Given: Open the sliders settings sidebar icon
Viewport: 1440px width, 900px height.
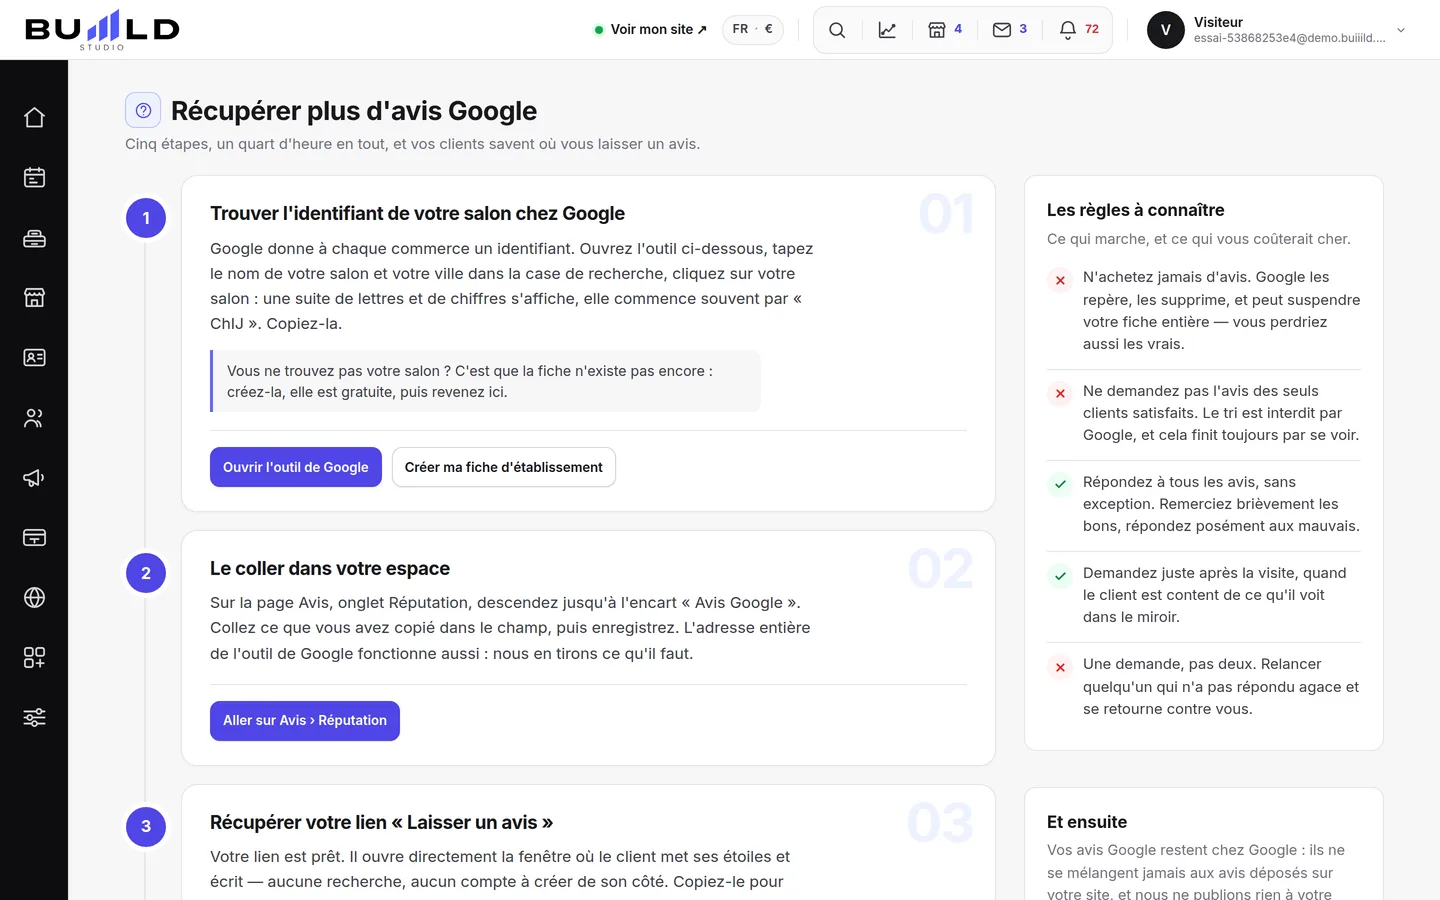Looking at the screenshot, I should click(x=34, y=717).
